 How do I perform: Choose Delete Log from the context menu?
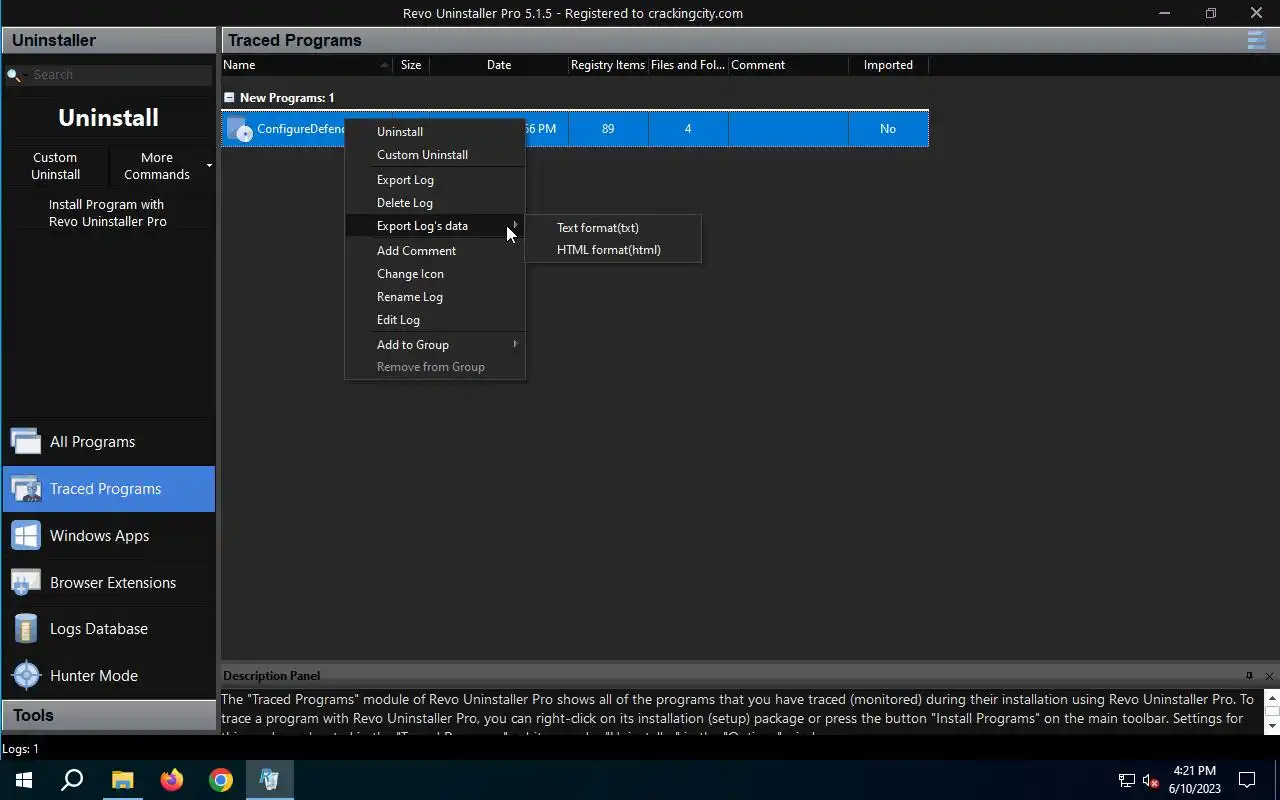pyautogui.click(x=435, y=203)
